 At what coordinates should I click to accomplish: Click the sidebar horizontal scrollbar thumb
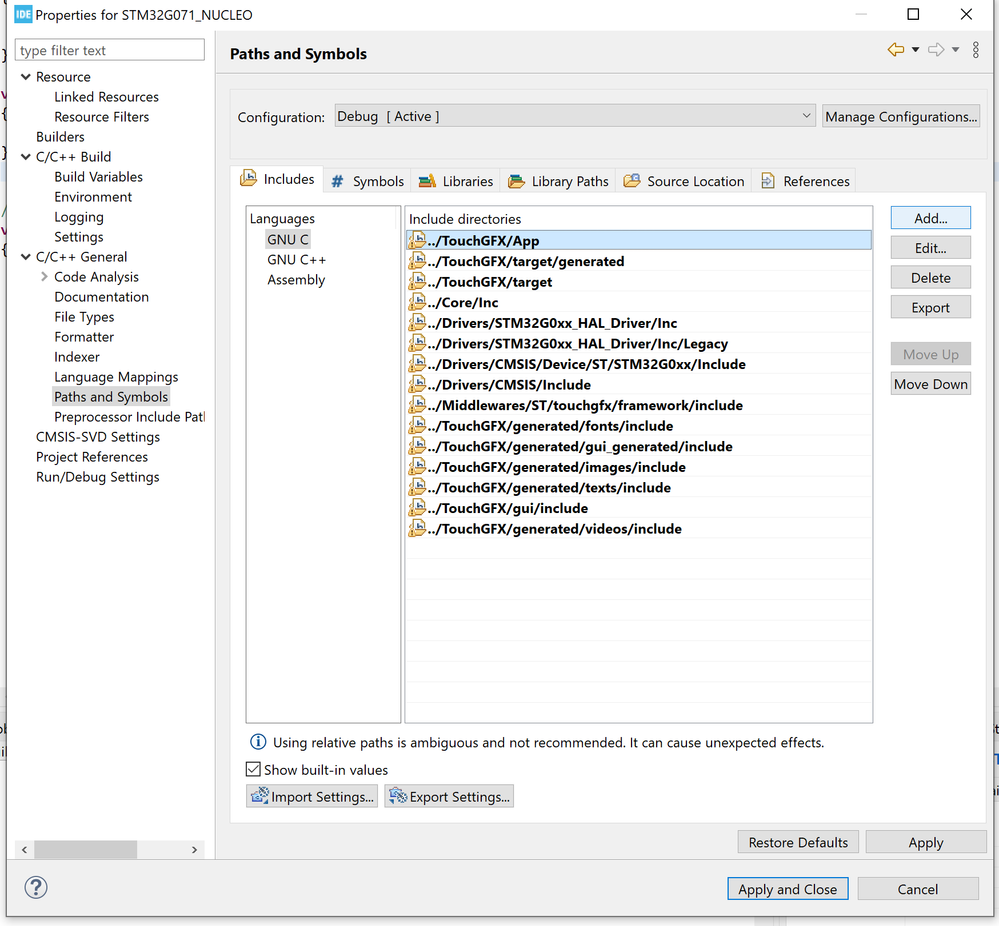[85, 850]
